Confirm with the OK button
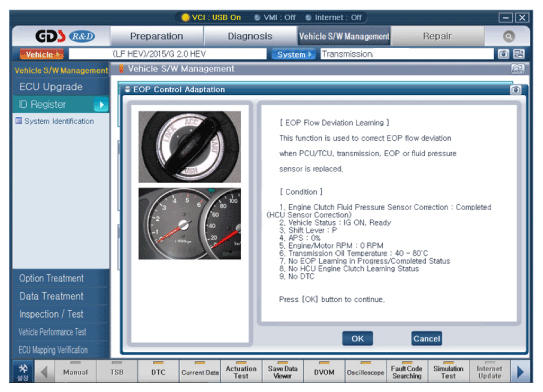Viewport: 543px width, 392px height. [x=357, y=338]
